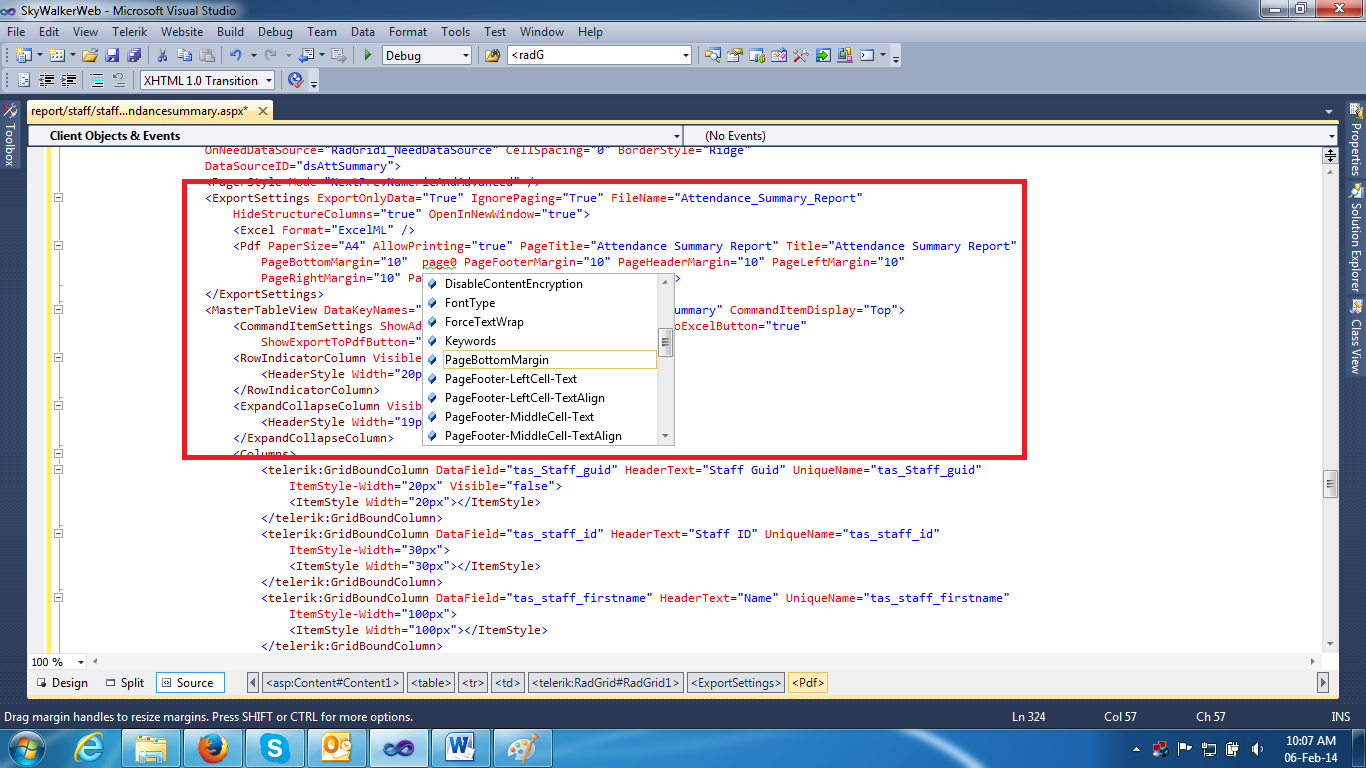Open the Solution Explorer side panel tab
The image size is (1366, 768).
1356,237
